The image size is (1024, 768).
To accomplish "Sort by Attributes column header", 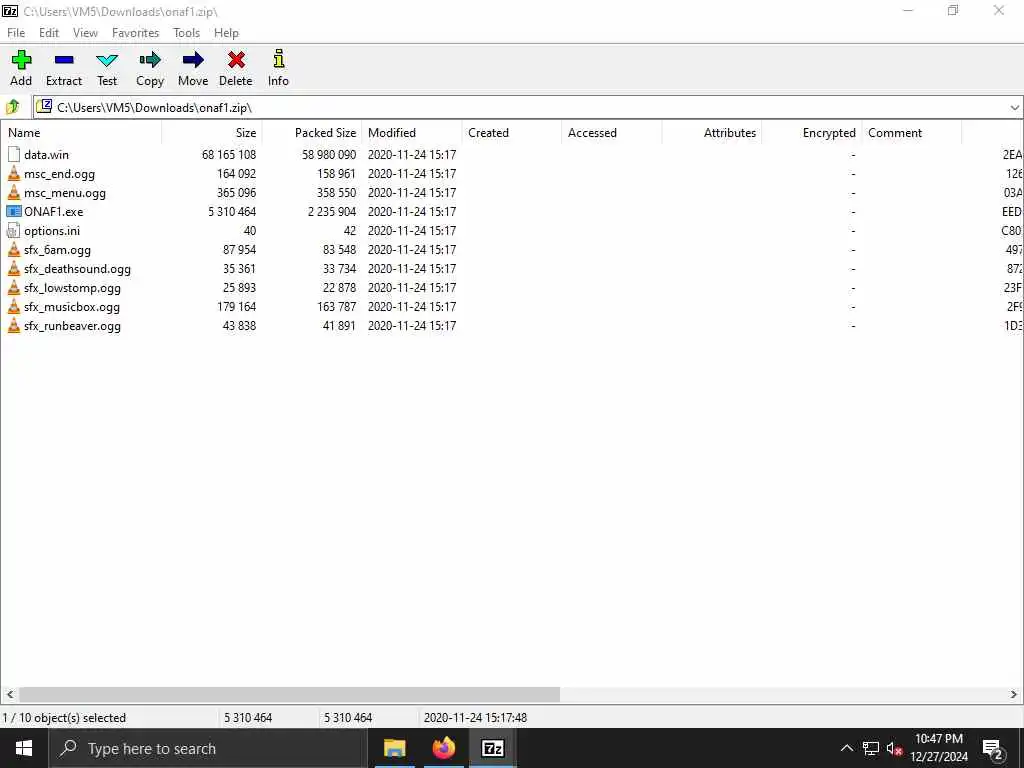I will (712, 133).
